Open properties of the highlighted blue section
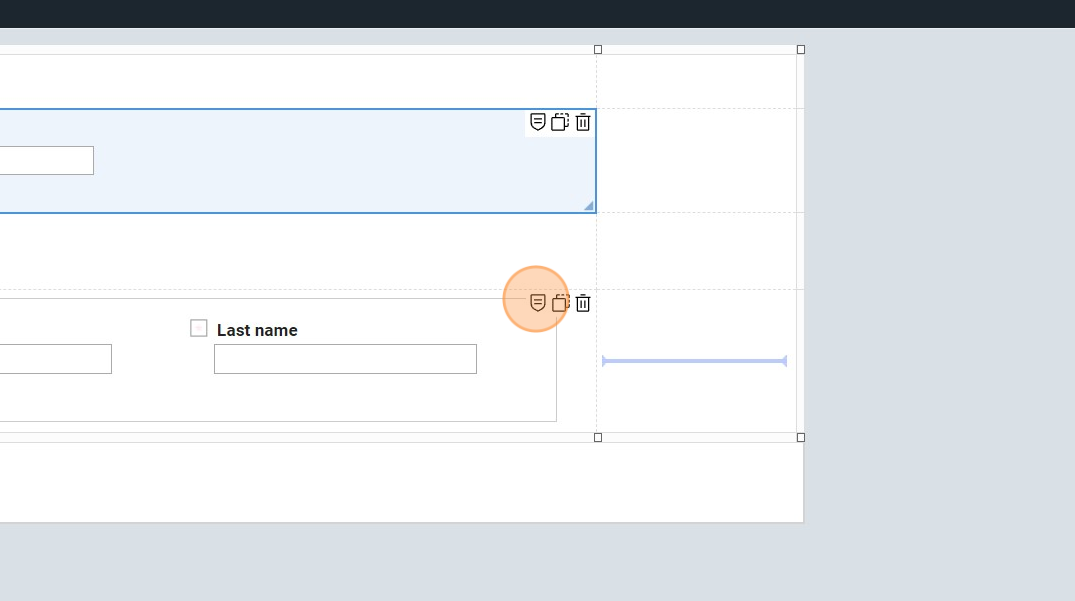Viewport: 1075px width, 601px height. [x=538, y=122]
